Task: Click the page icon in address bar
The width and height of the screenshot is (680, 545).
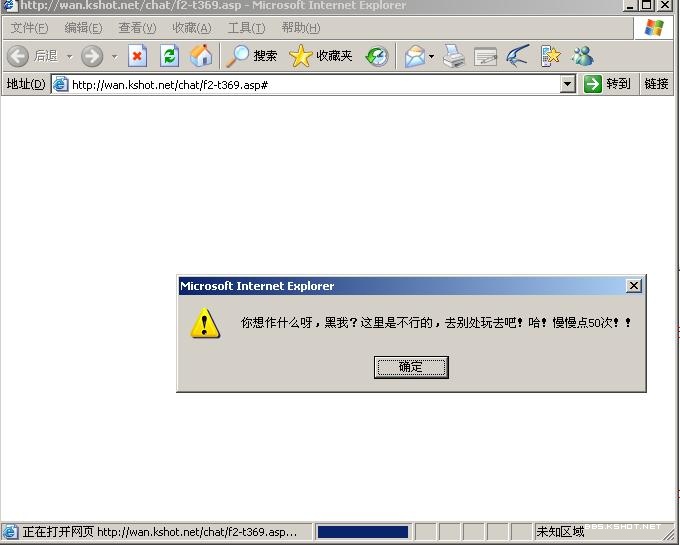Action: click(60, 84)
